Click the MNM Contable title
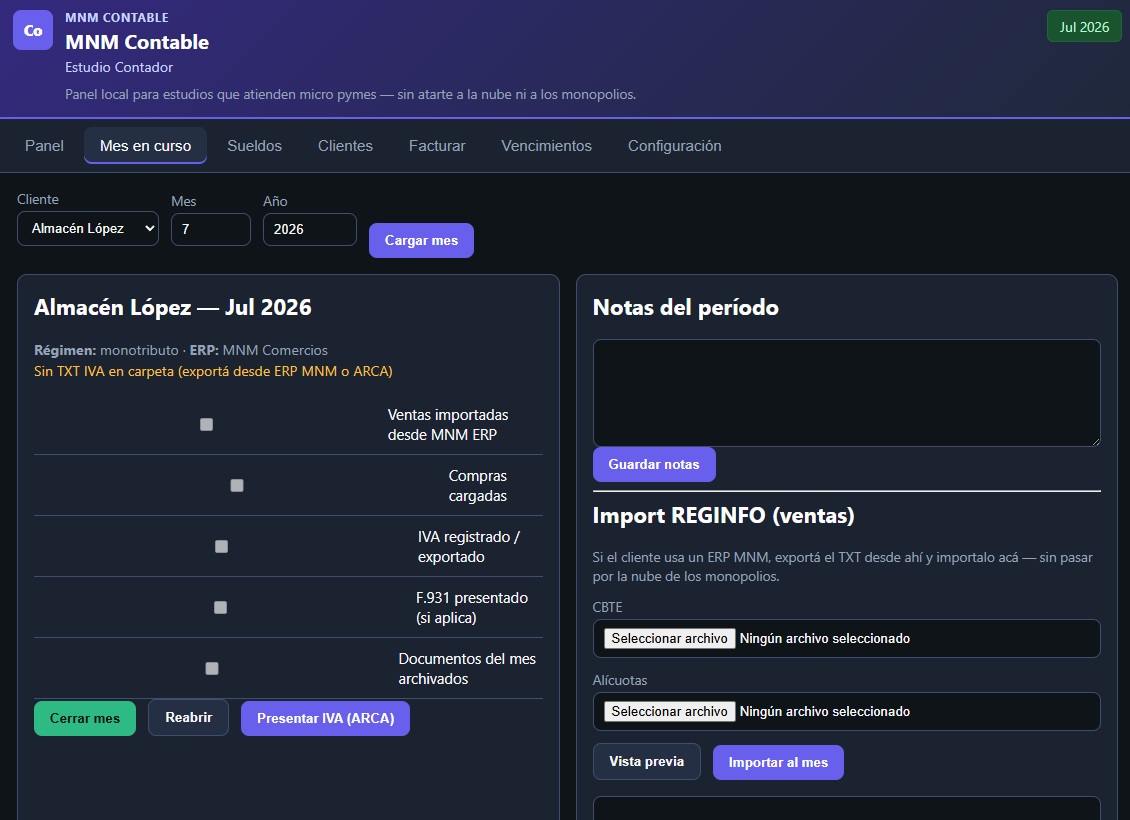This screenshot has width=1130, height=820. pyautogui.click(x=137, y=43)
